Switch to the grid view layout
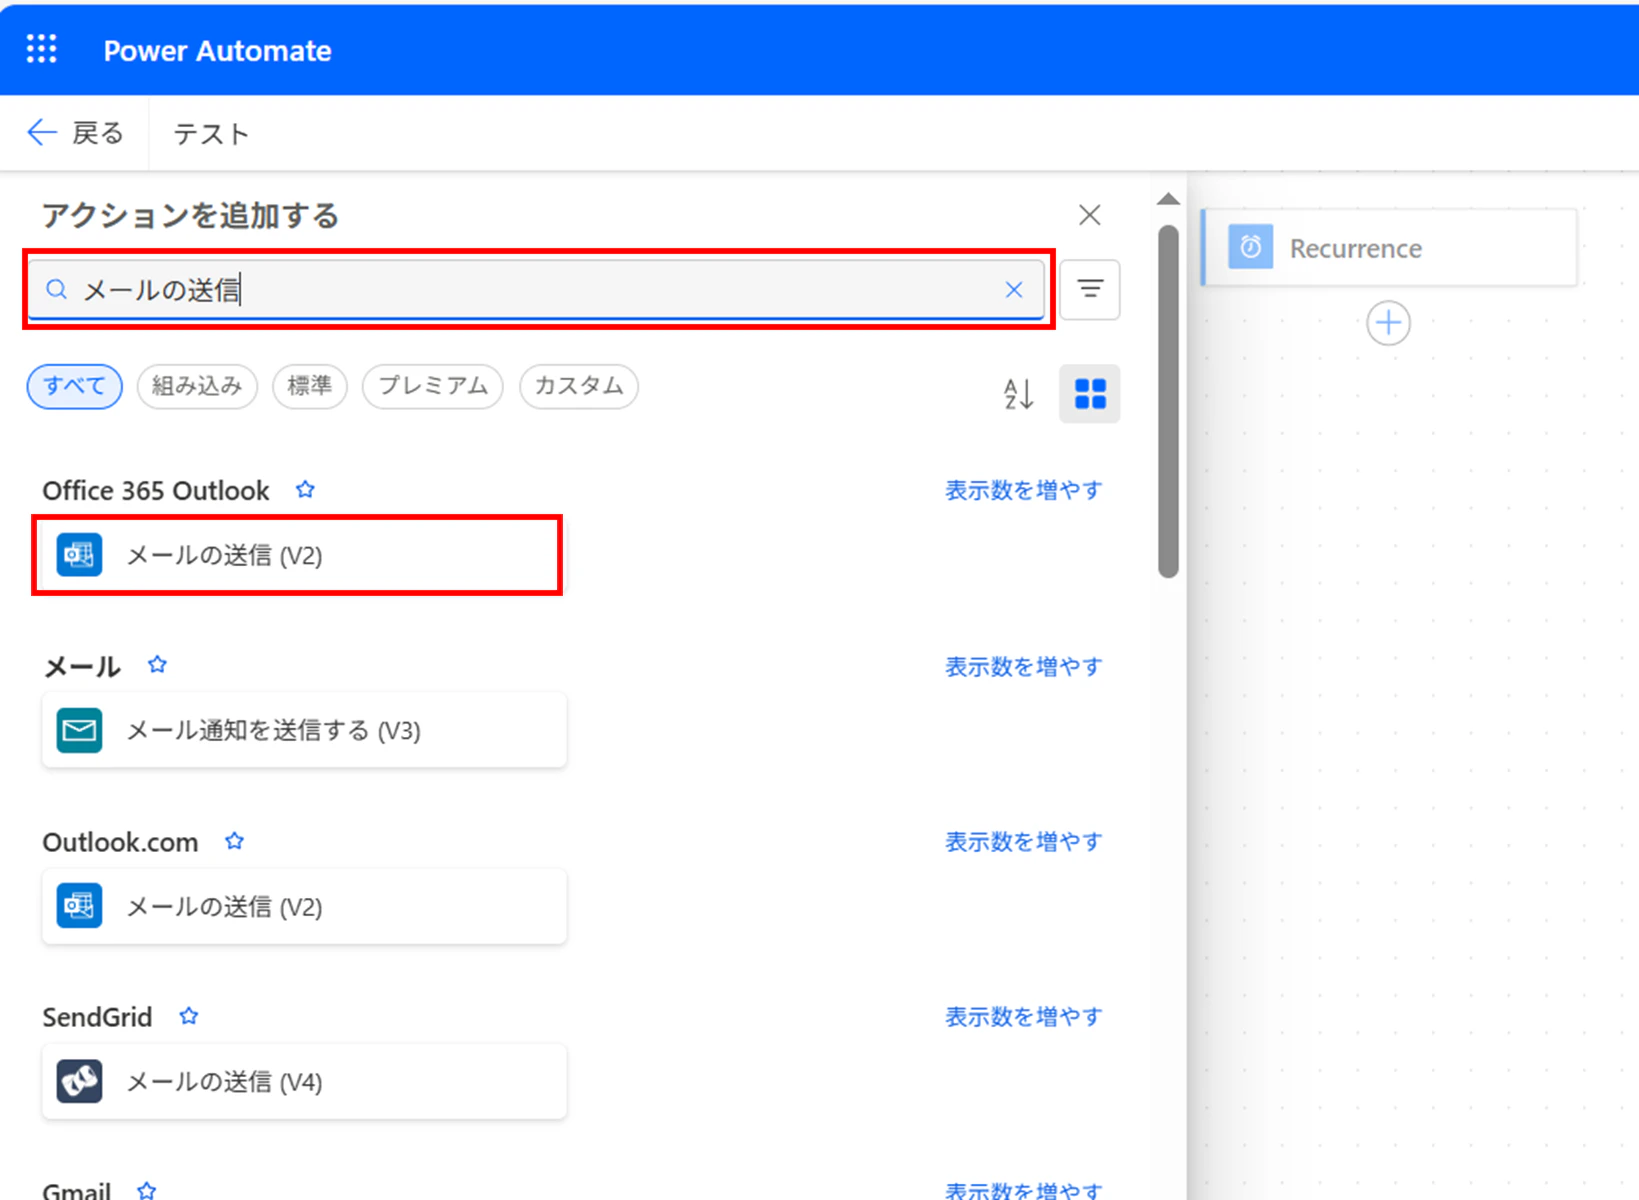 click(1090, 394)
